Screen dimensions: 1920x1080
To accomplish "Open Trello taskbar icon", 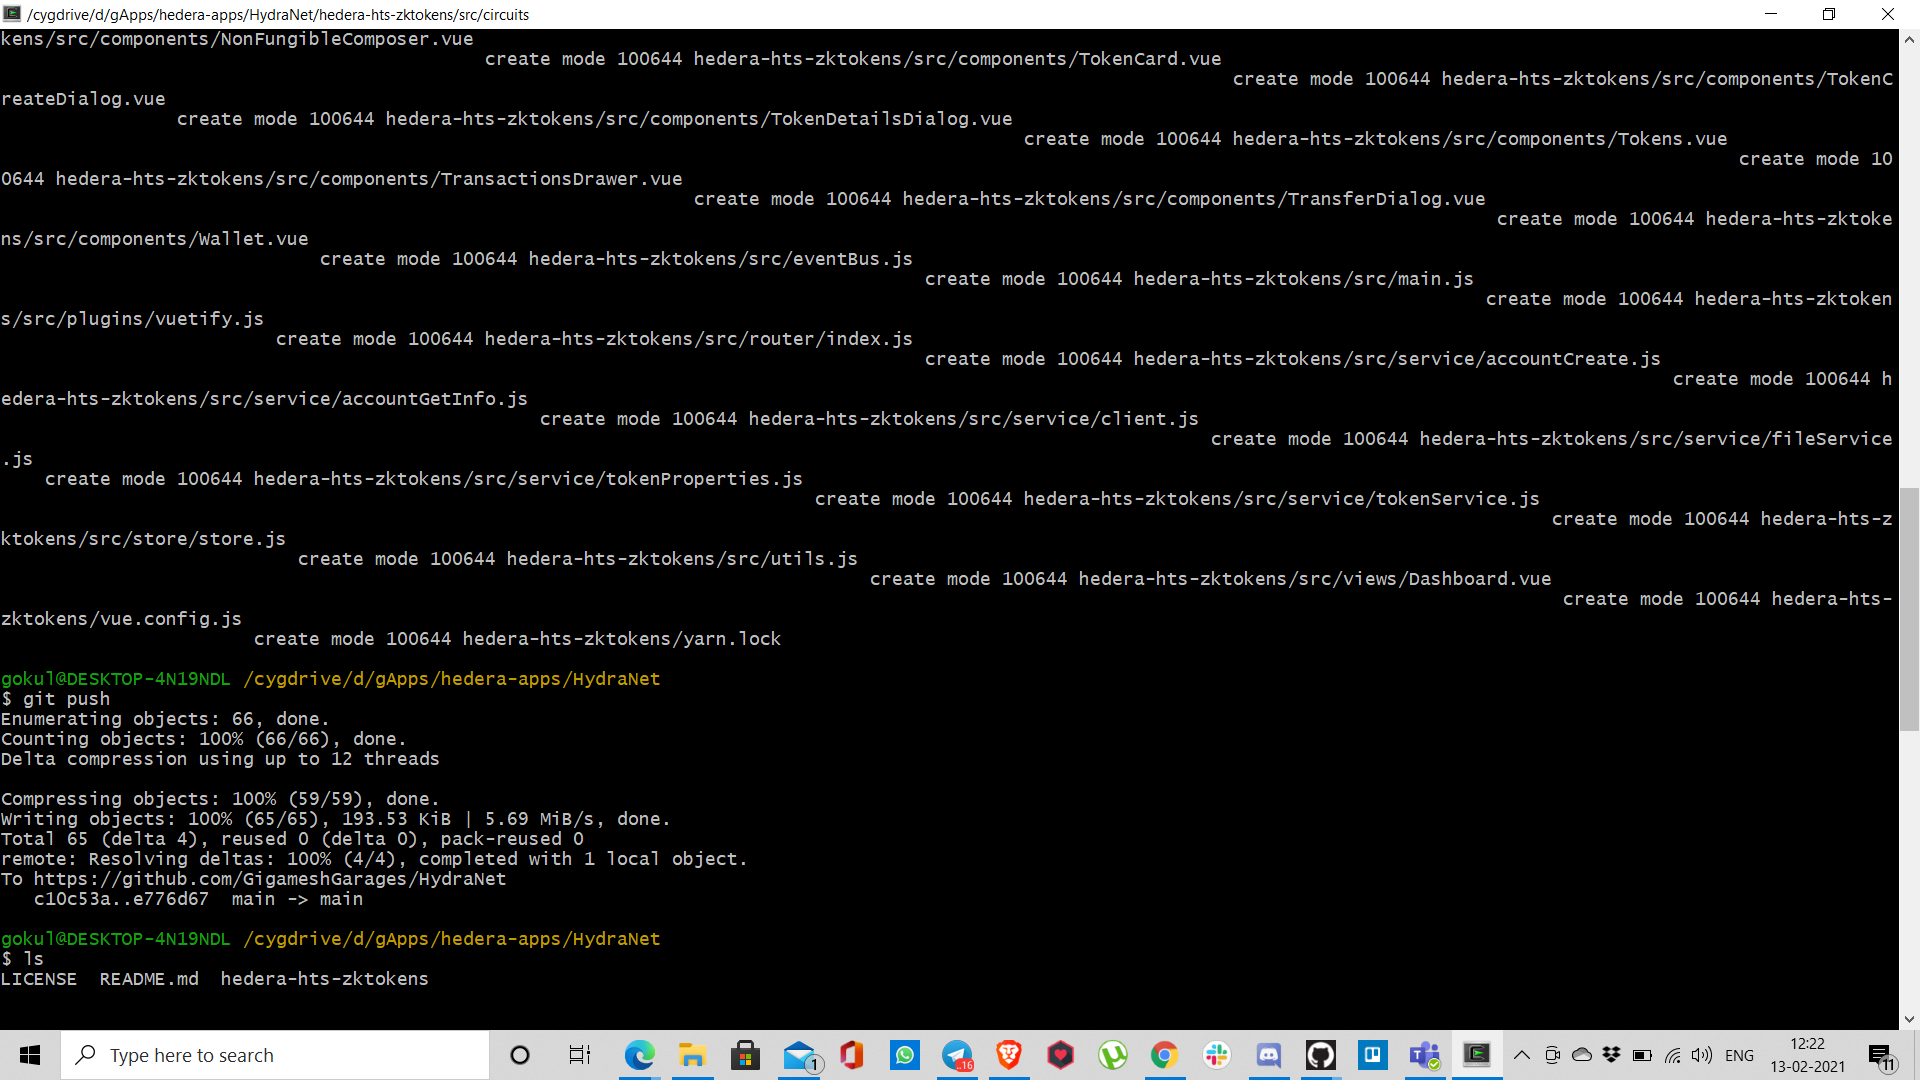I will [1372, 1055].
